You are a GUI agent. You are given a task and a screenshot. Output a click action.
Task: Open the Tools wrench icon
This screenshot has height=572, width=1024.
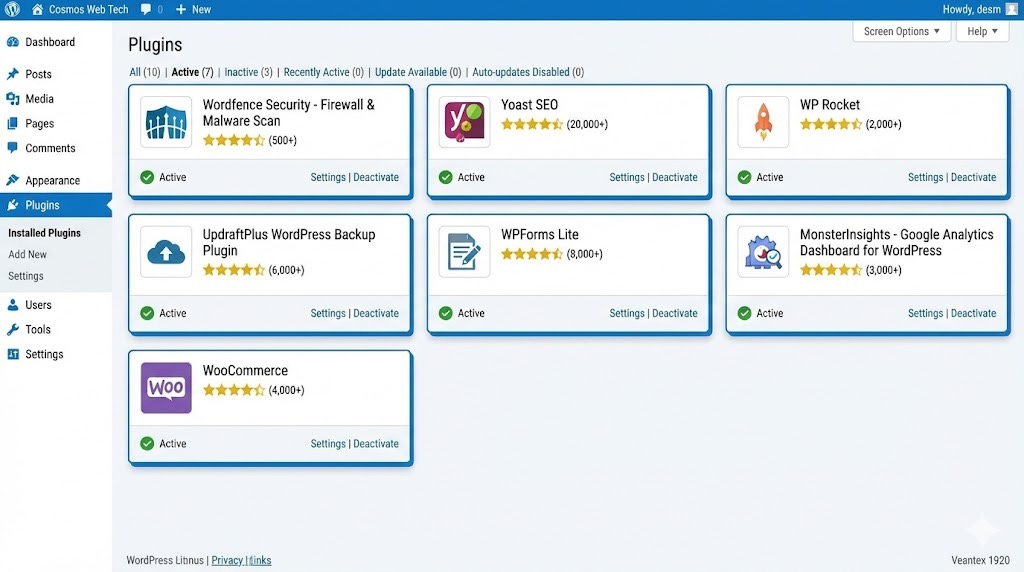click(12, 330)
